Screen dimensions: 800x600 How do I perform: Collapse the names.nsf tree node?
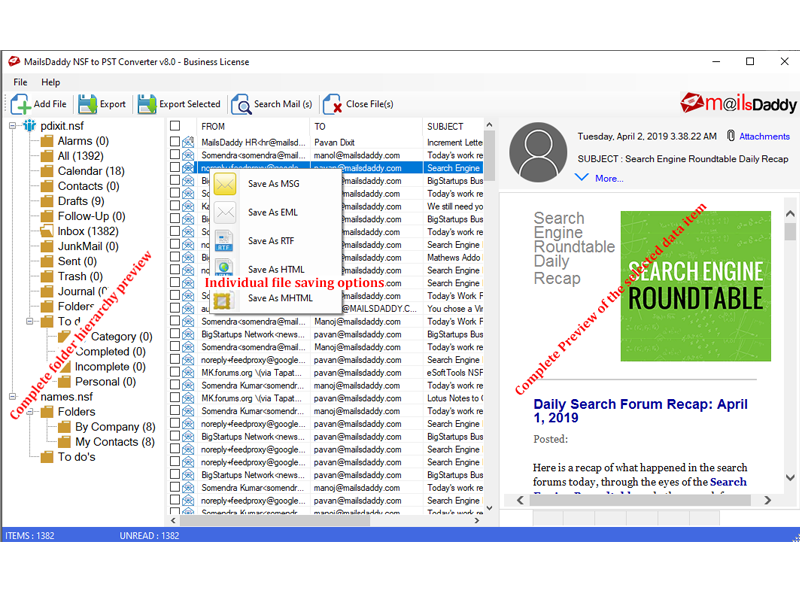(x=13, y=396)
